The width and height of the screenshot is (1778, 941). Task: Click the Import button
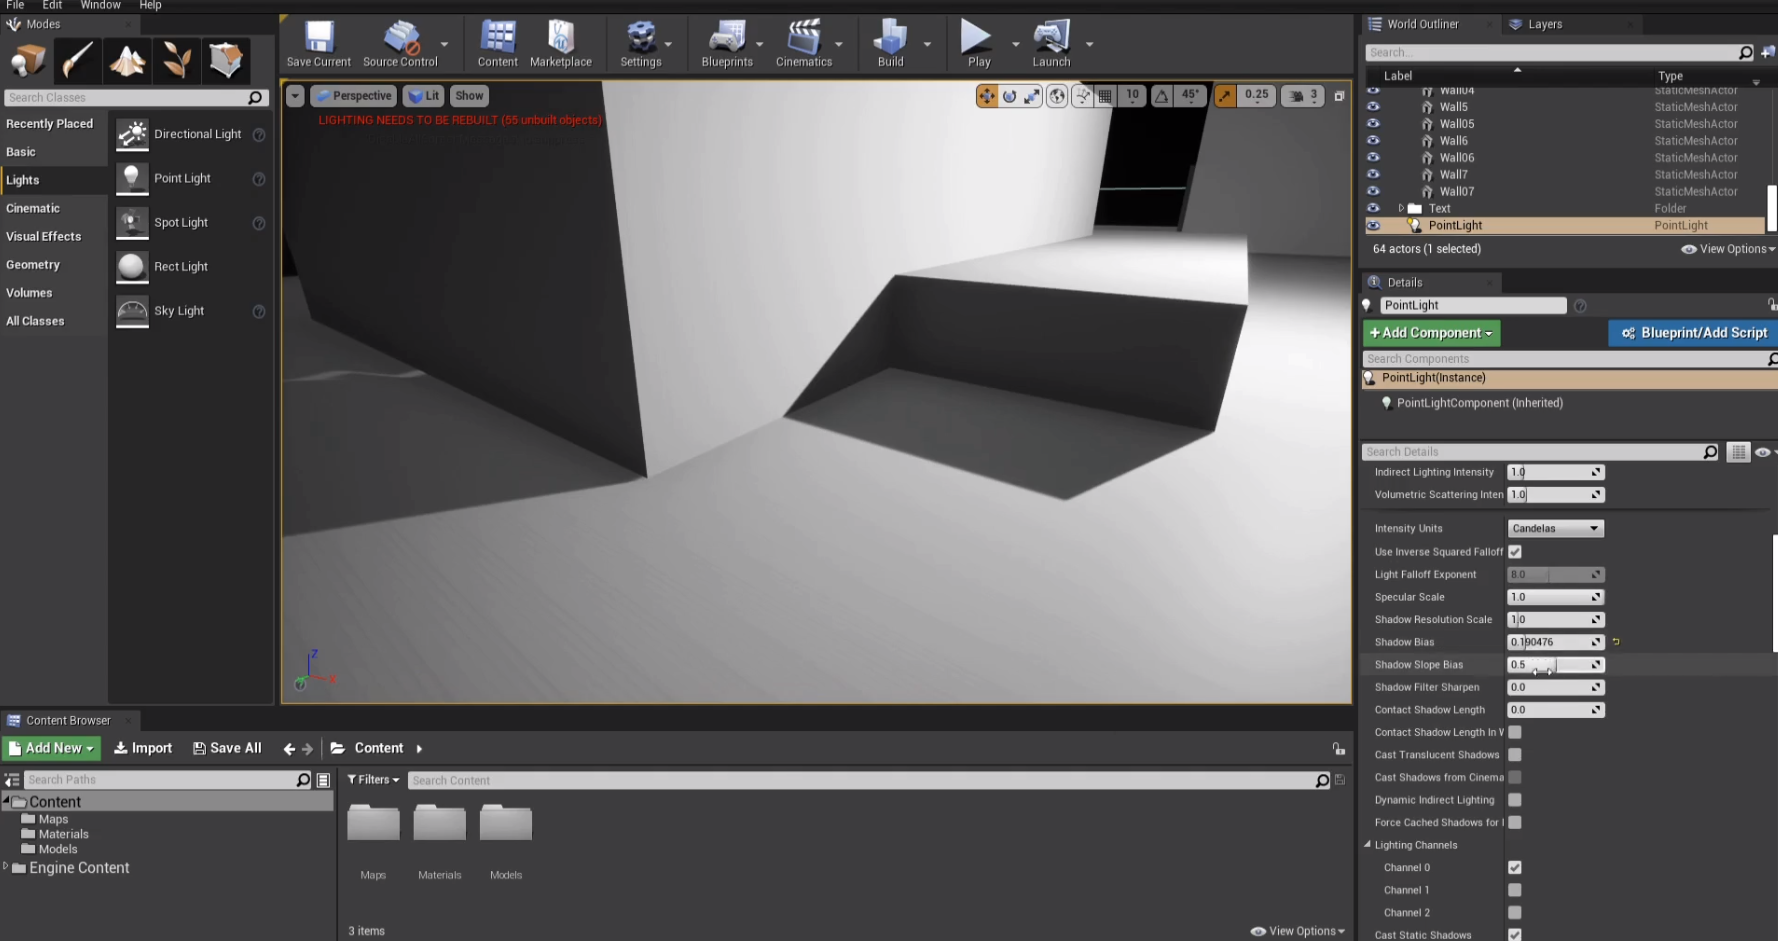coord(143,748)
